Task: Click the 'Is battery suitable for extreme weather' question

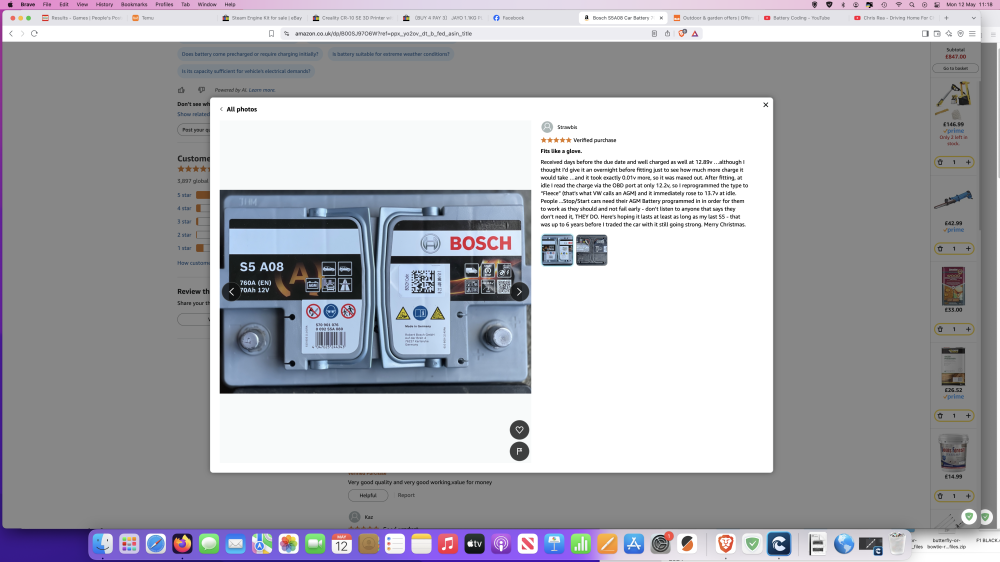Action: pyautogui.click(x=390, y=54)
